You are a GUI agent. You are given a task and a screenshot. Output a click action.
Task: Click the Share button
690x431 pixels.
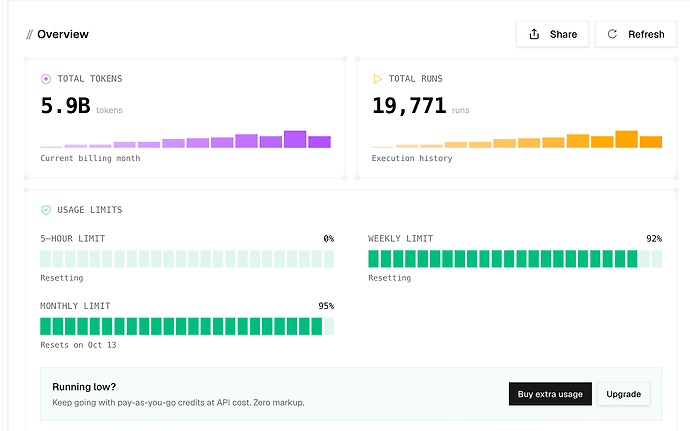(x=552, y=34)
